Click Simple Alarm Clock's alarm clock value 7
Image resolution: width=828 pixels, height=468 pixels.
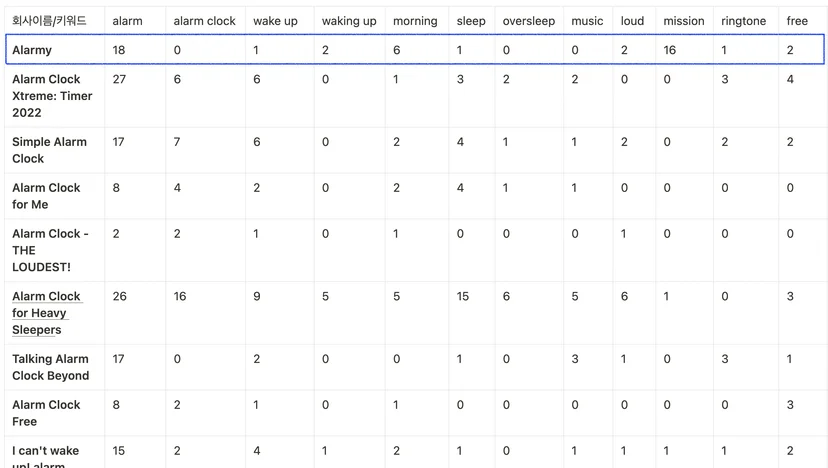pos(177,142)
